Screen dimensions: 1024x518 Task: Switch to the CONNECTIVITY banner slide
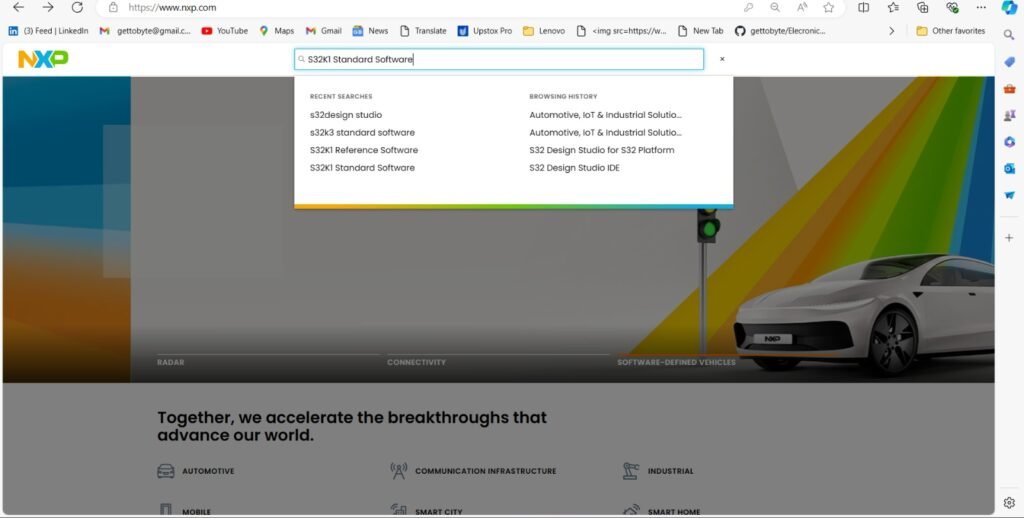click(417, 362)
